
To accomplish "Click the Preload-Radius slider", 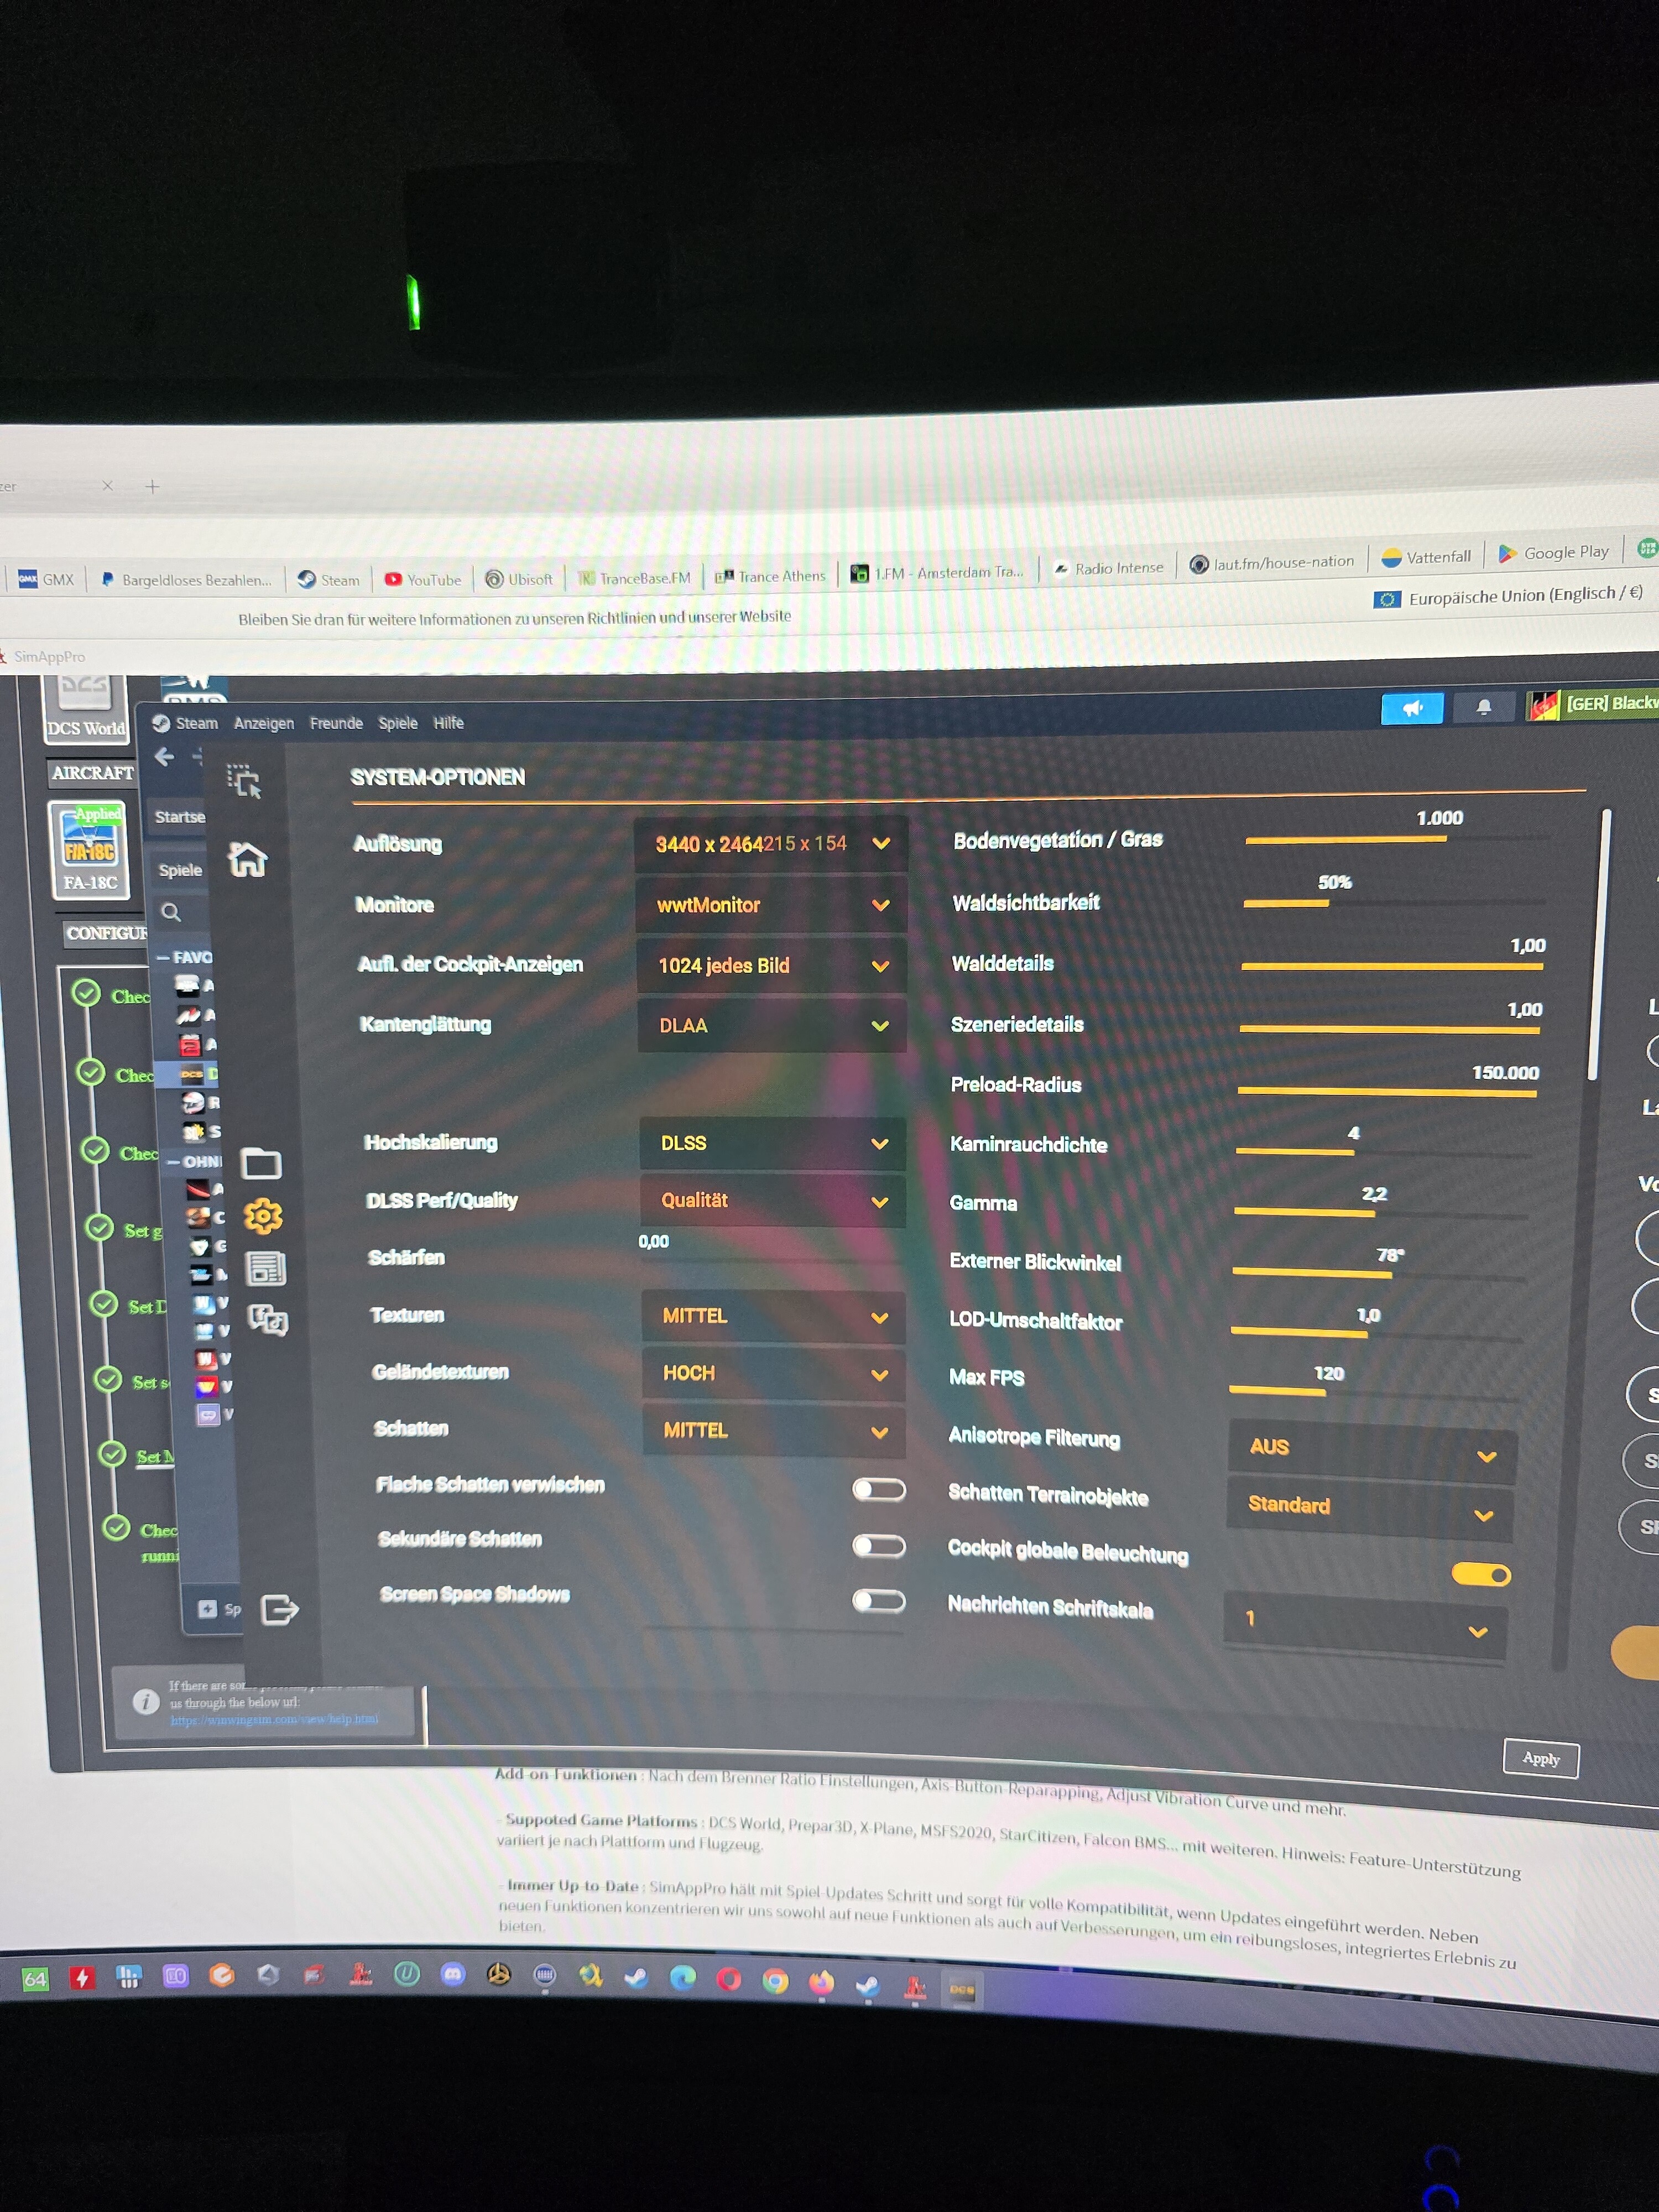I will (x=1388, y=1092).
